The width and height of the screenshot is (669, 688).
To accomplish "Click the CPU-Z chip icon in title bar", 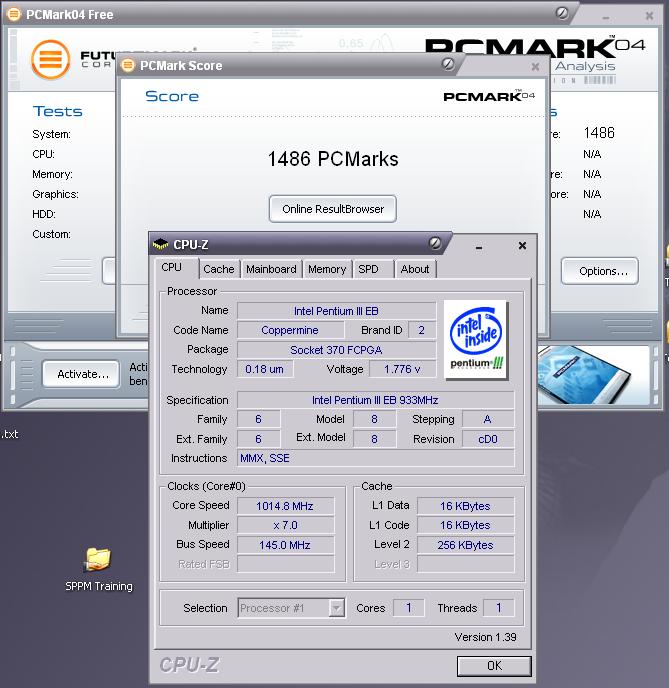I will click(x=161, y=244).
